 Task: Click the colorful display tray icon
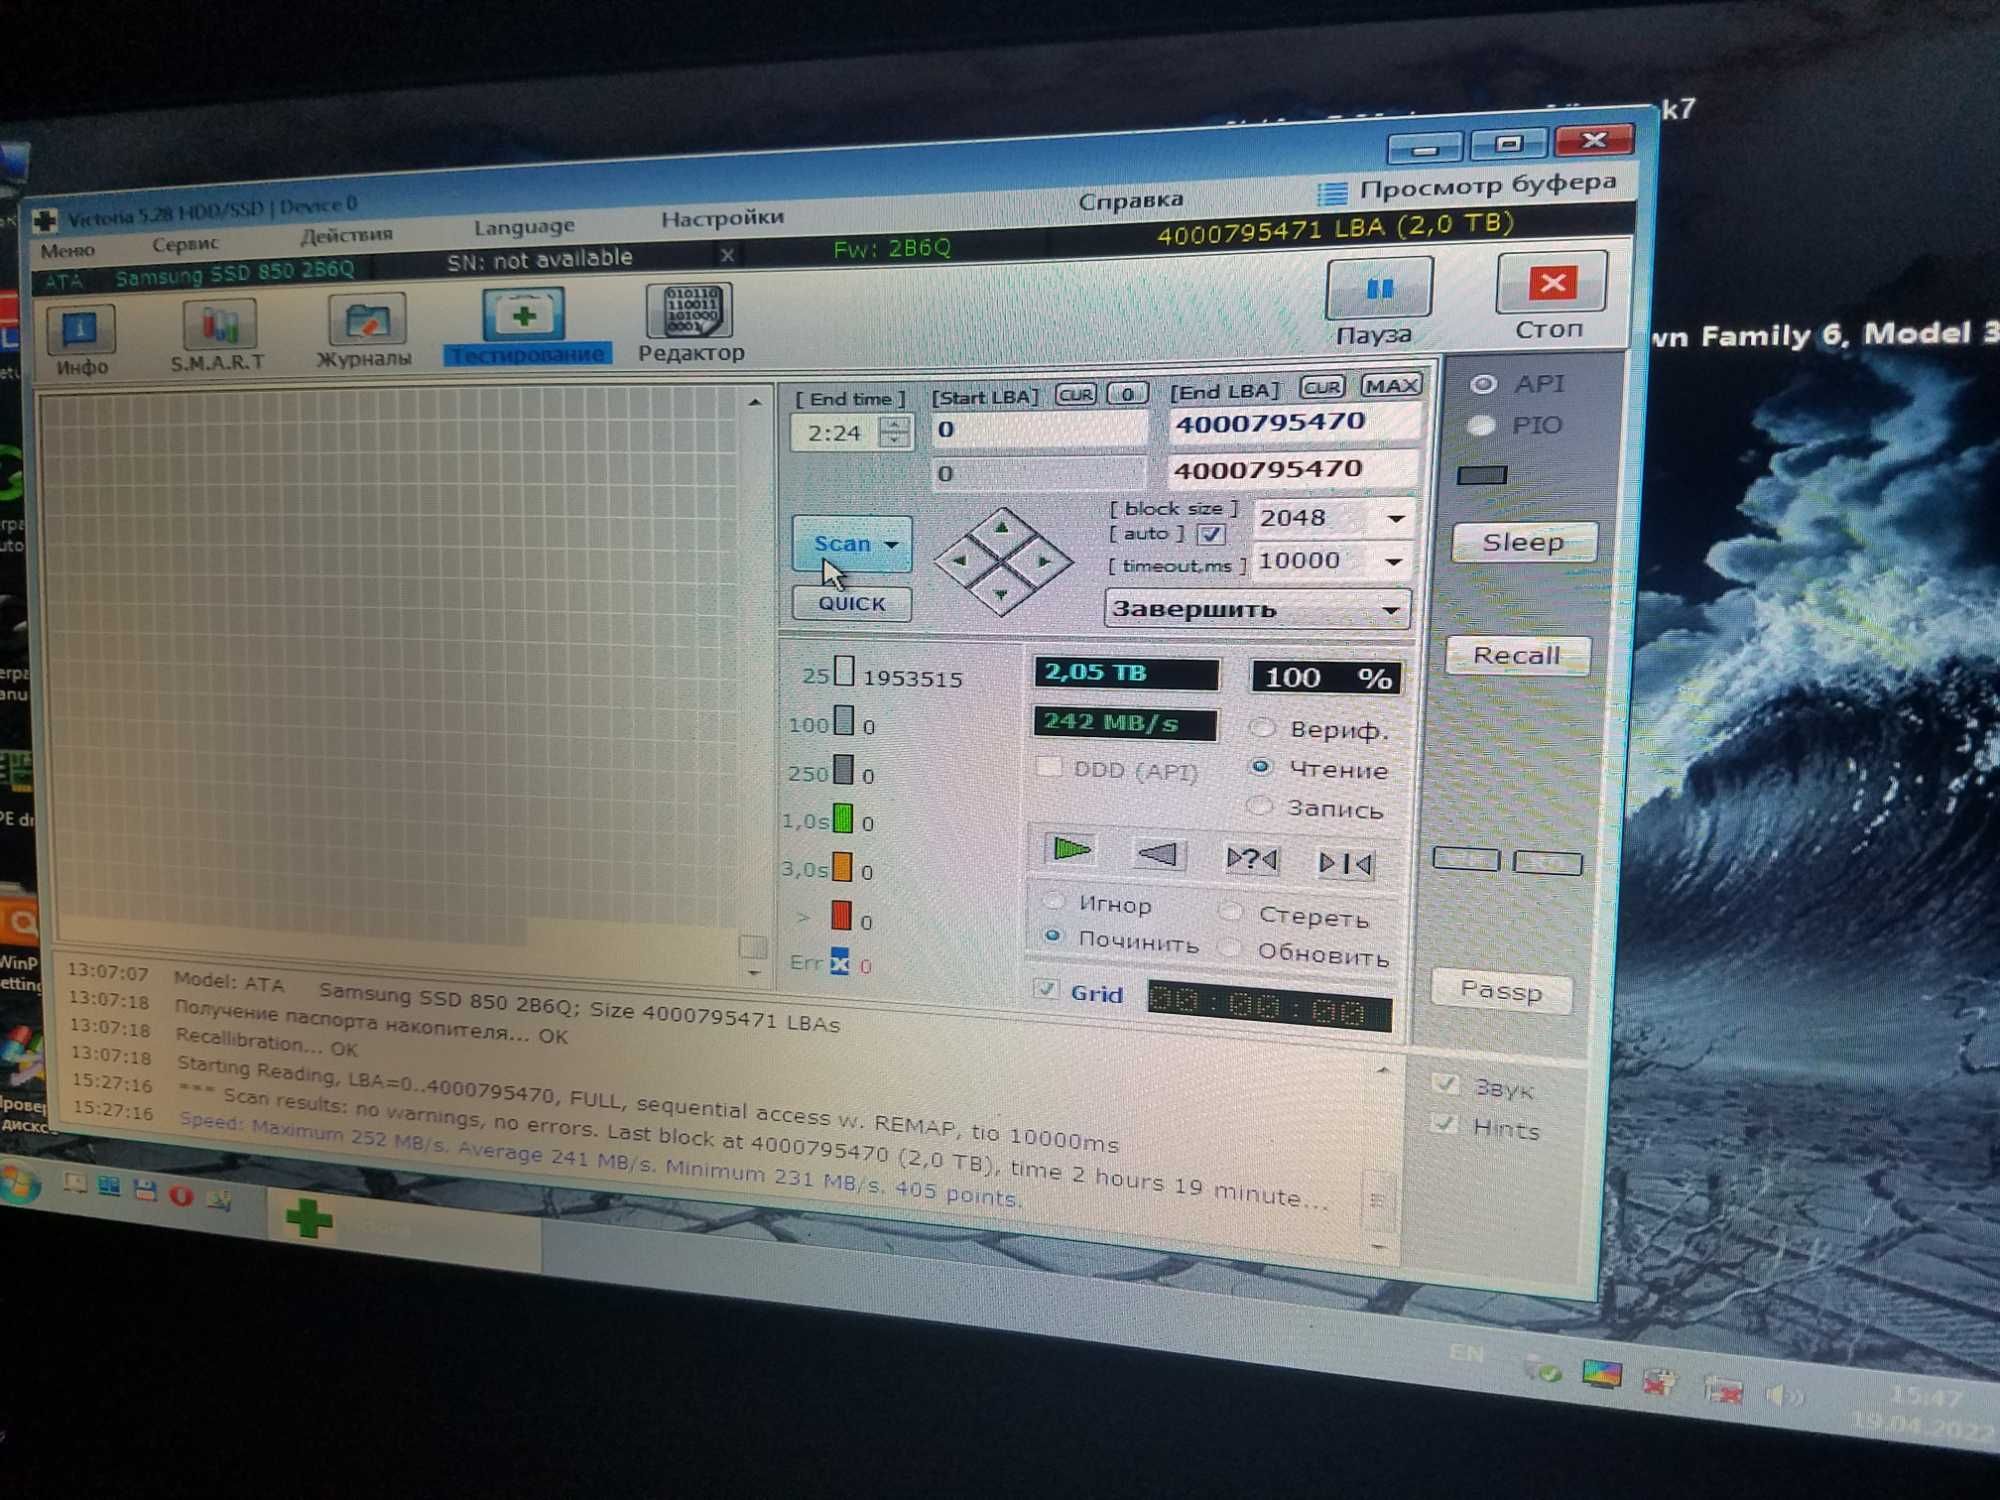point(1601,1374)
